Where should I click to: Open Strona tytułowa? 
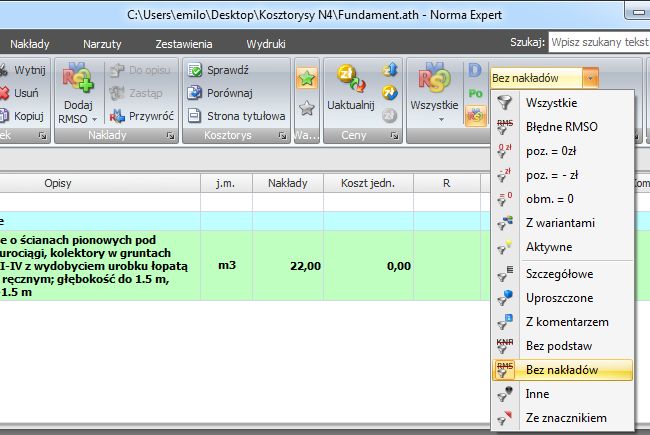[236, 116]
